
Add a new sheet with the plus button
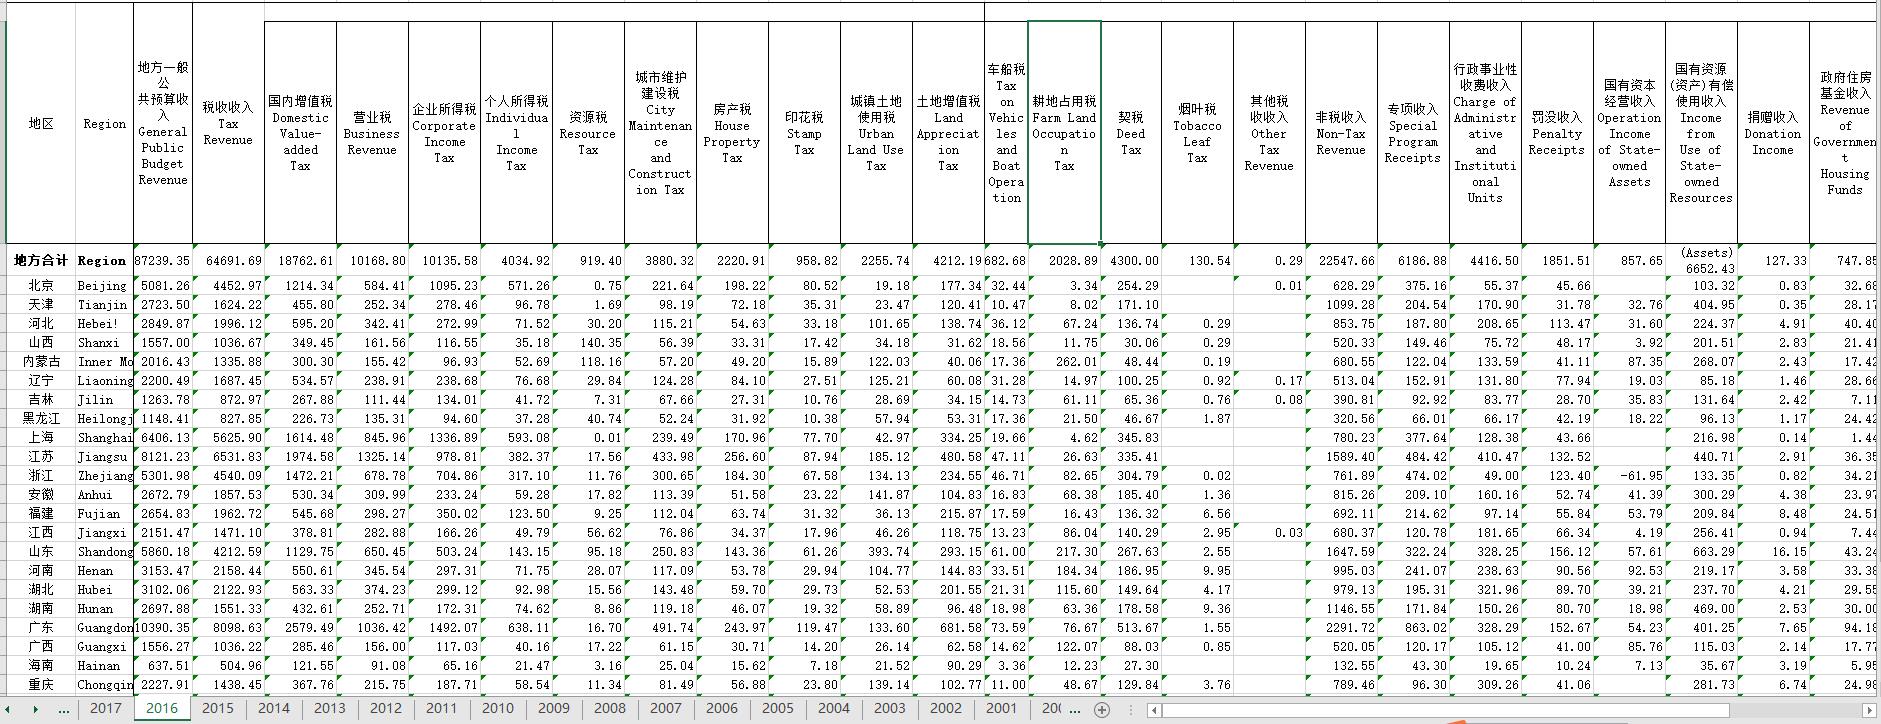pyautogui.click(x=1102, y=709)
